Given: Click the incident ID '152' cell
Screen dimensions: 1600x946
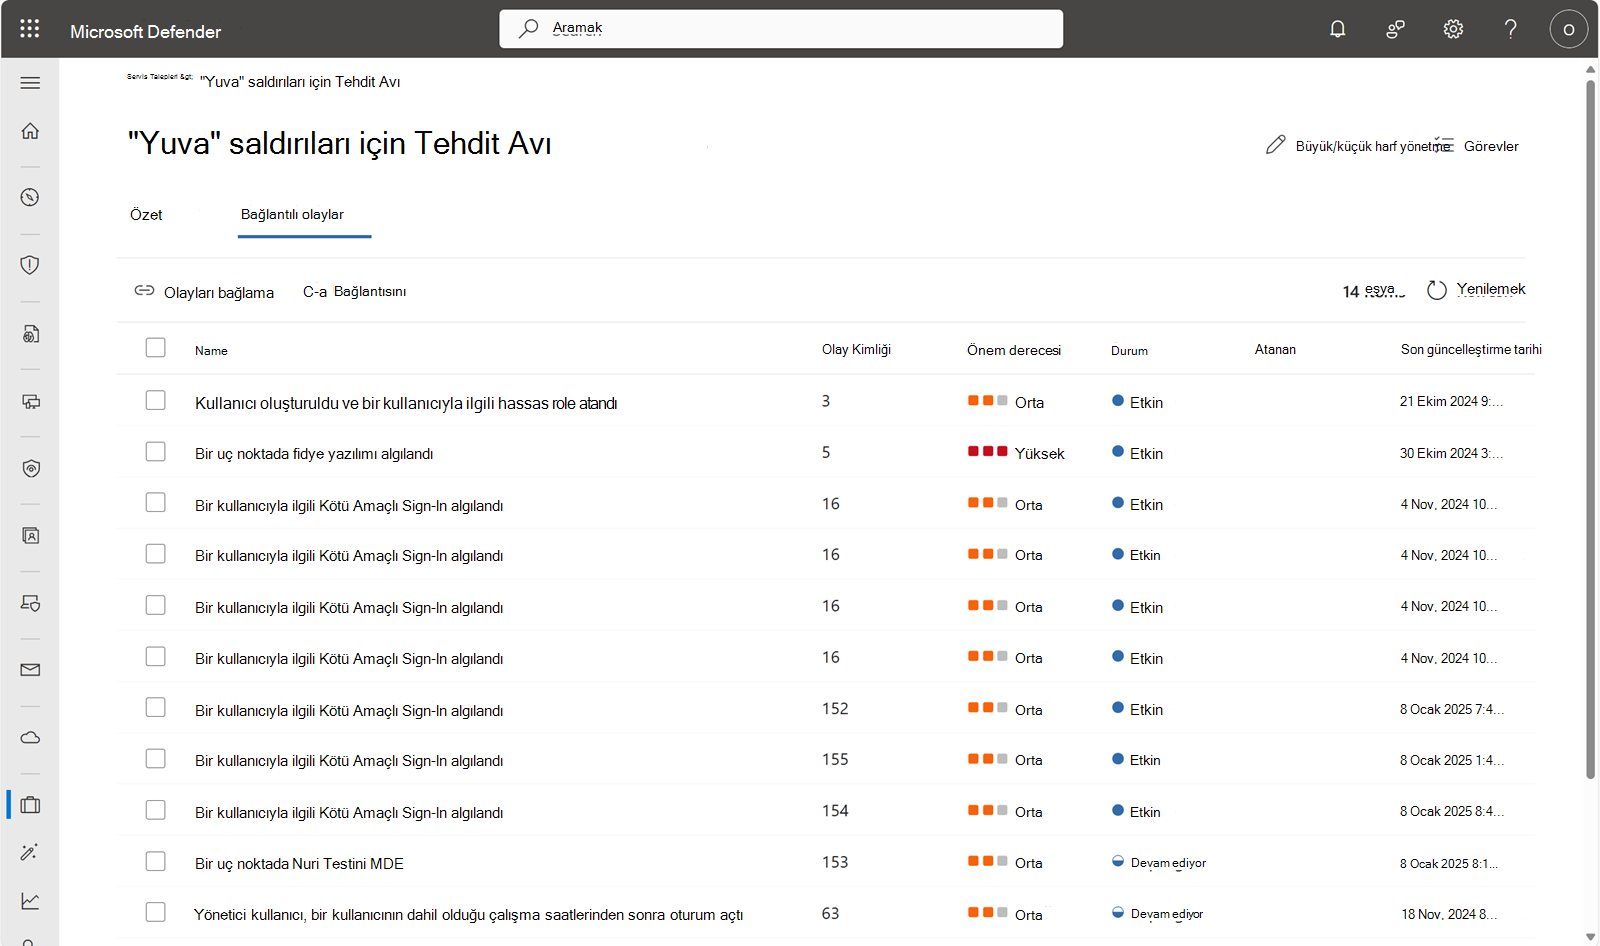Looking at the screenshot, I should (x=835, y=709).
